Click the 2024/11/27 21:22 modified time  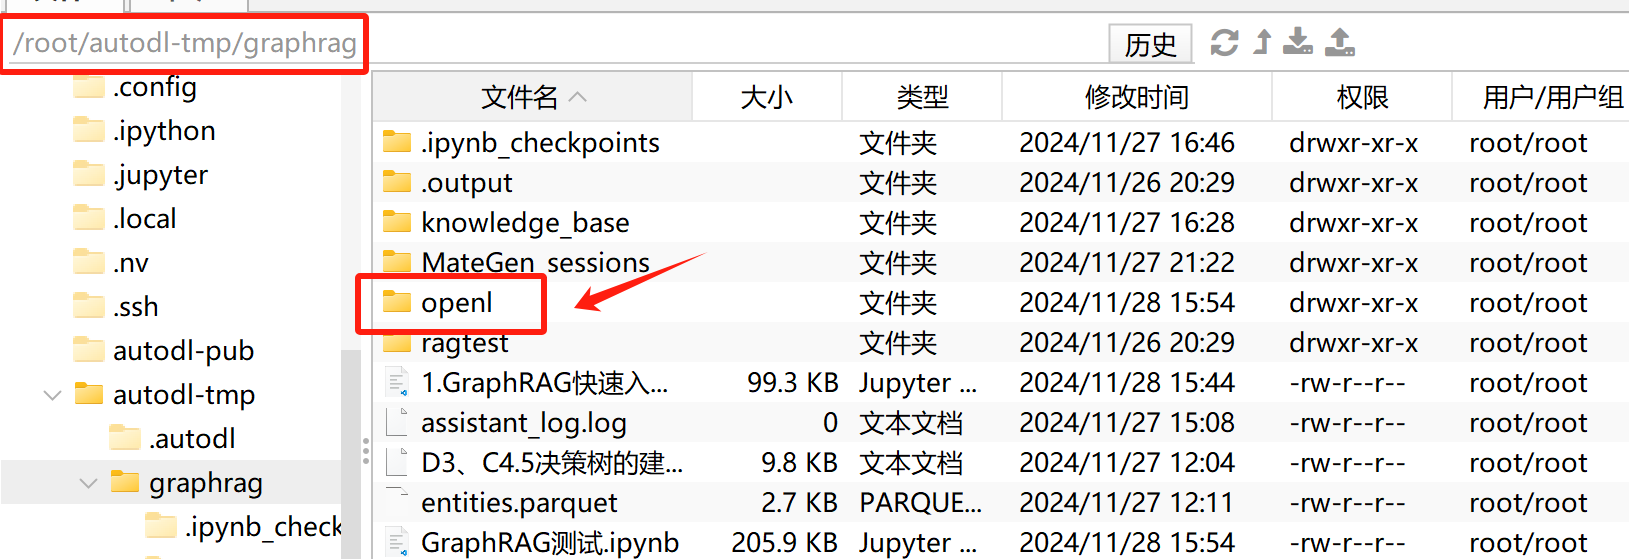tap(1127, 263)
